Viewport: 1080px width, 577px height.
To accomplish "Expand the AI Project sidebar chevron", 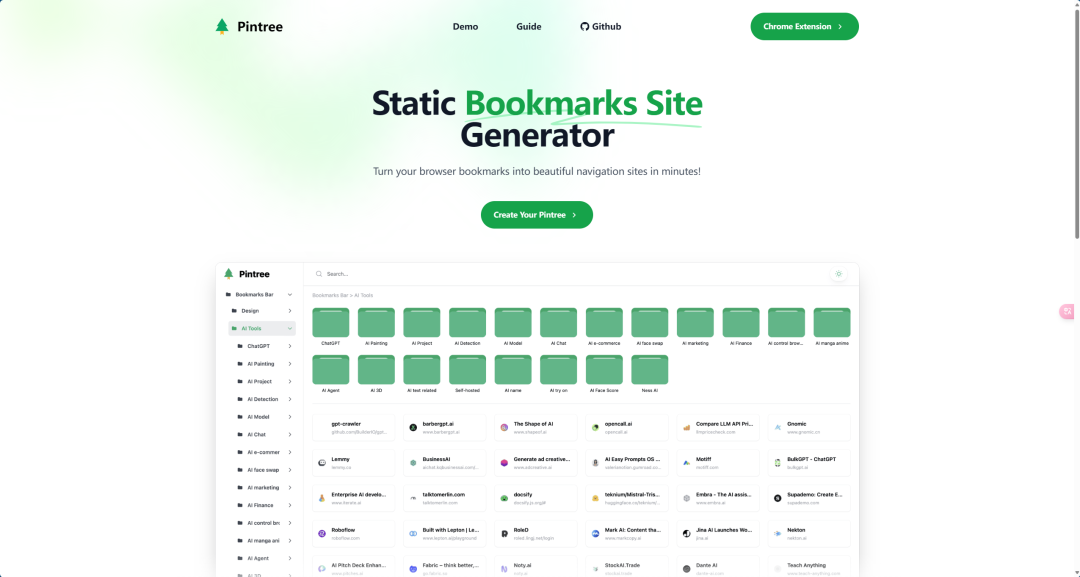I will coord(290,381).
